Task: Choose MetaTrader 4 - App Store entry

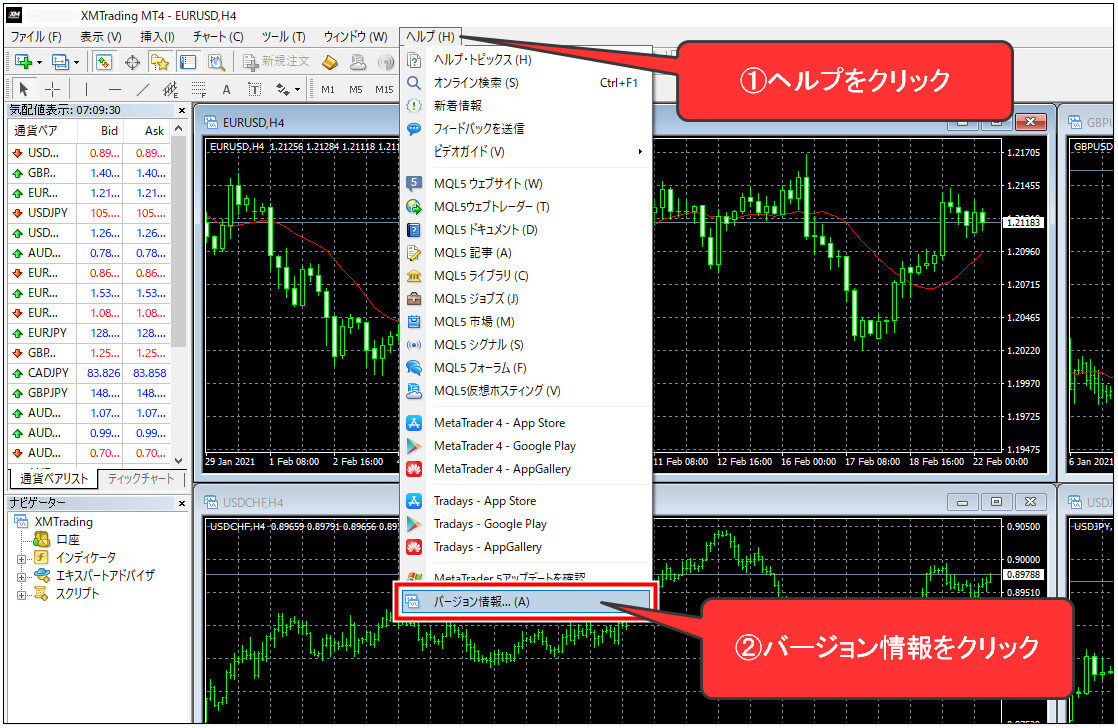Action: [x=526, y=423]
